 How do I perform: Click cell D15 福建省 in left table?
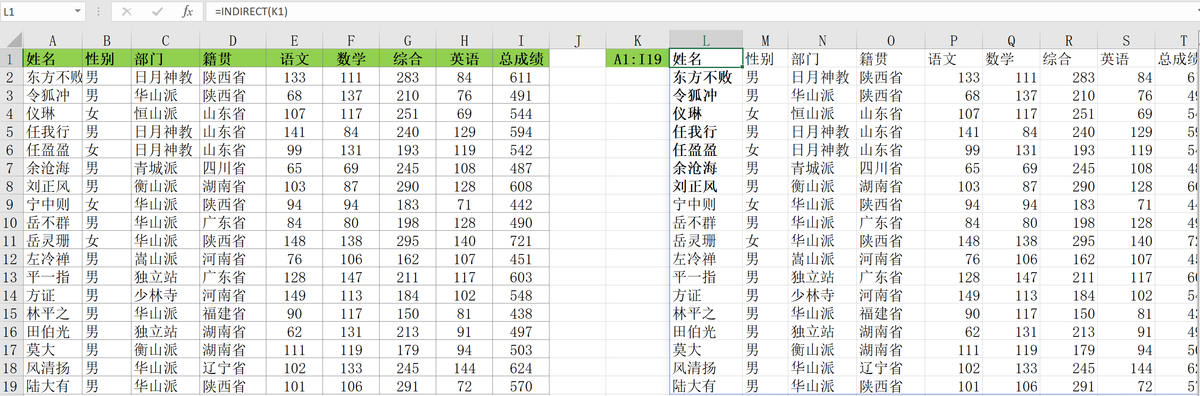coord(232,313)
